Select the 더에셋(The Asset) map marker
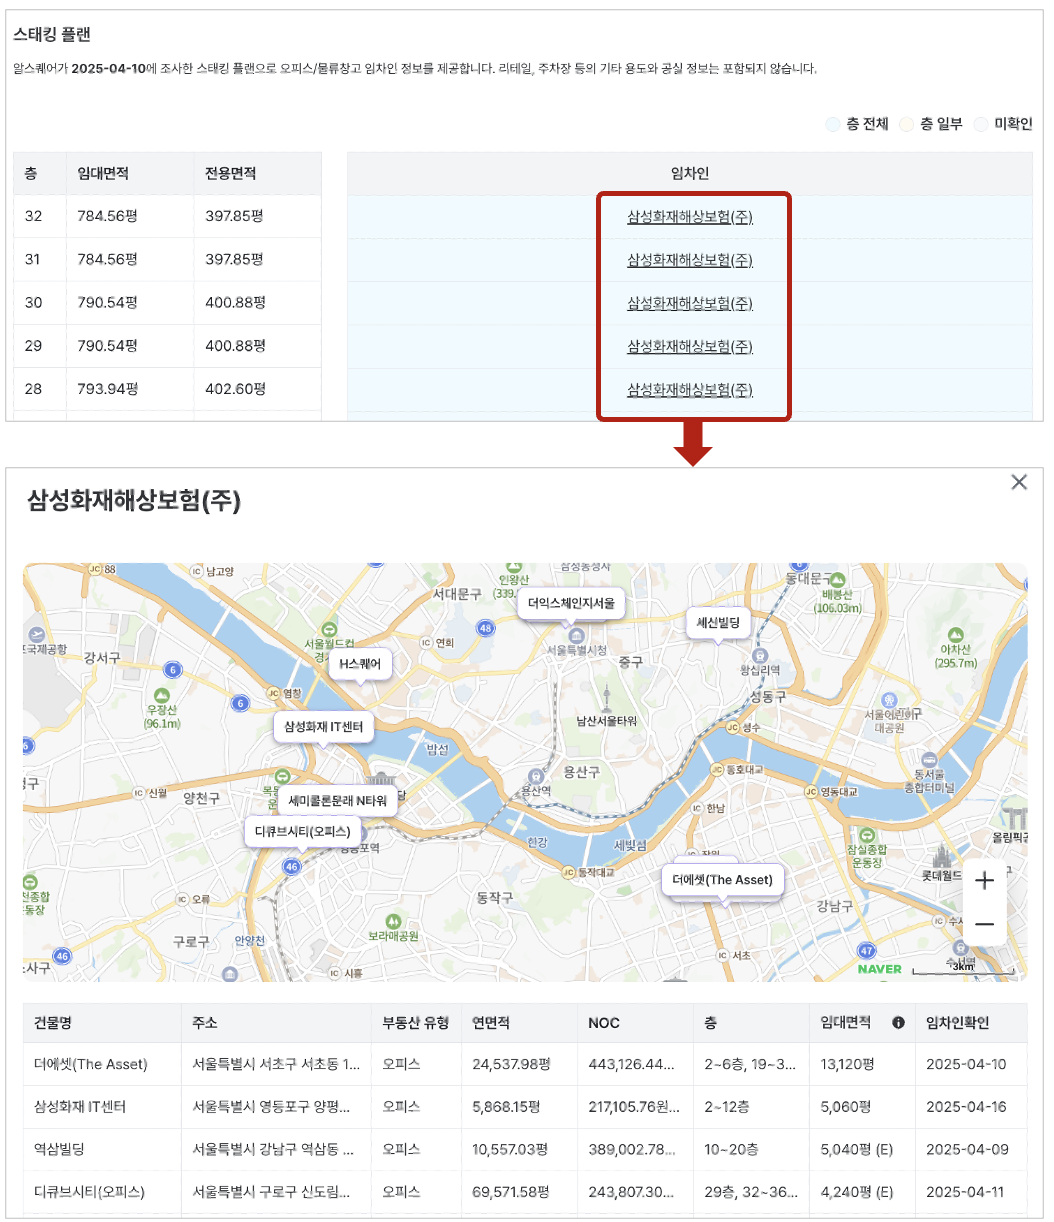1054x1222 pixels. [x=722, y=880]
